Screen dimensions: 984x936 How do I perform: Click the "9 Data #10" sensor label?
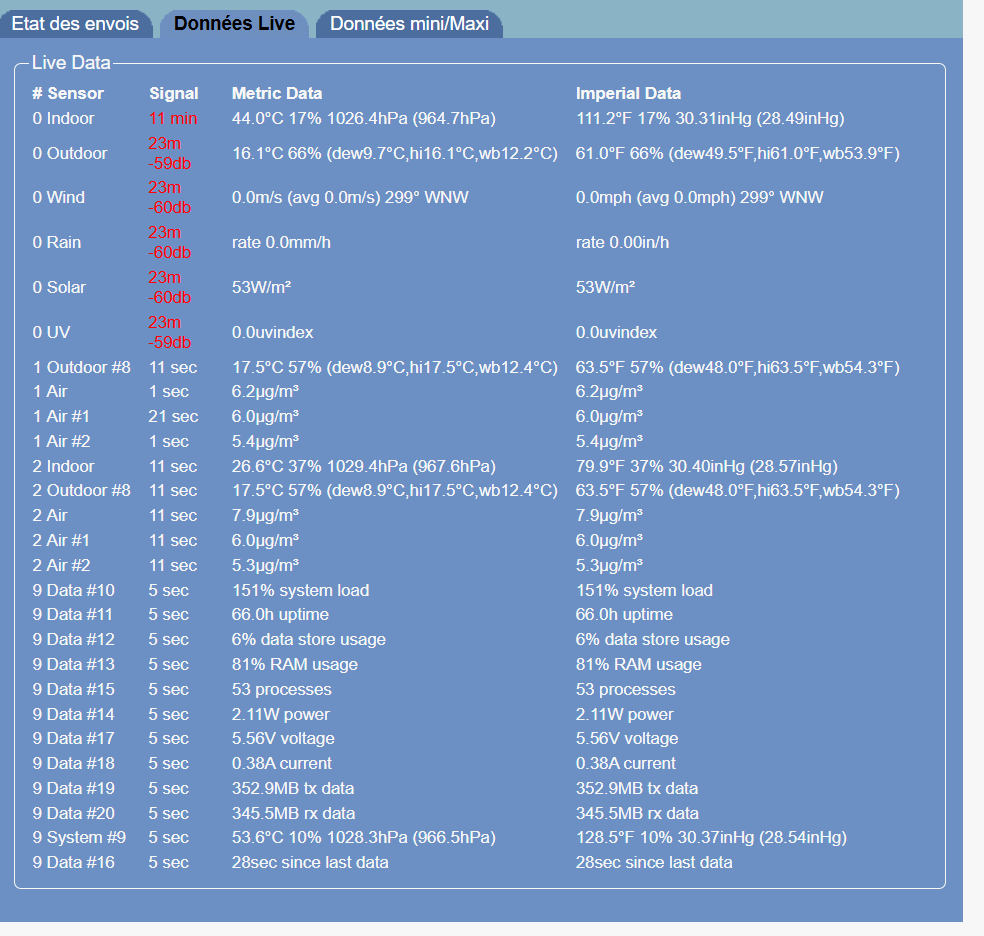pos(73,591)
